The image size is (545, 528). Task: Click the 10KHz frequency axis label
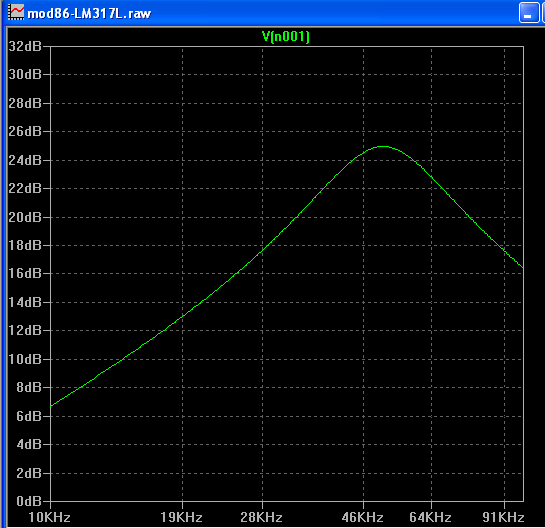point(49,518)
